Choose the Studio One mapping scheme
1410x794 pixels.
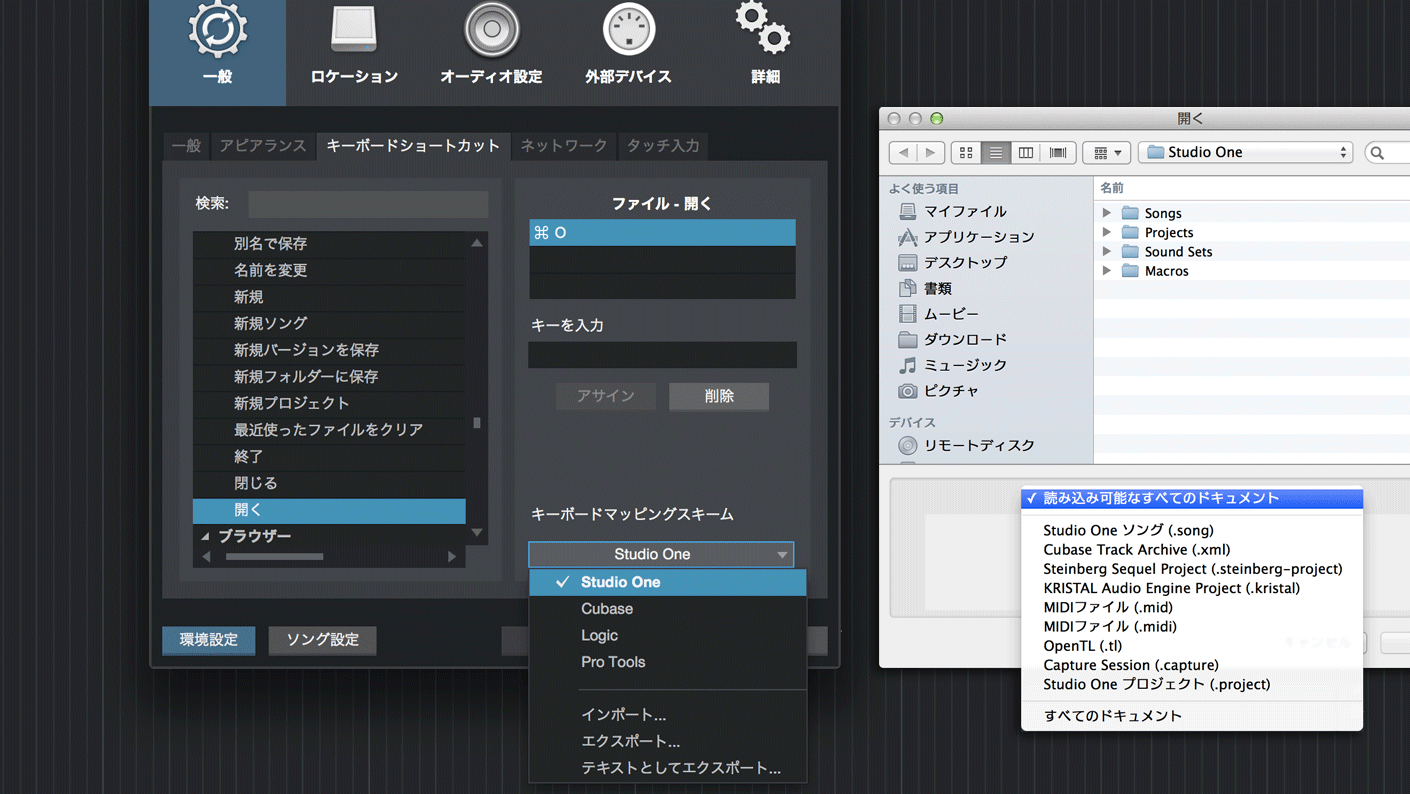point(668,582)
